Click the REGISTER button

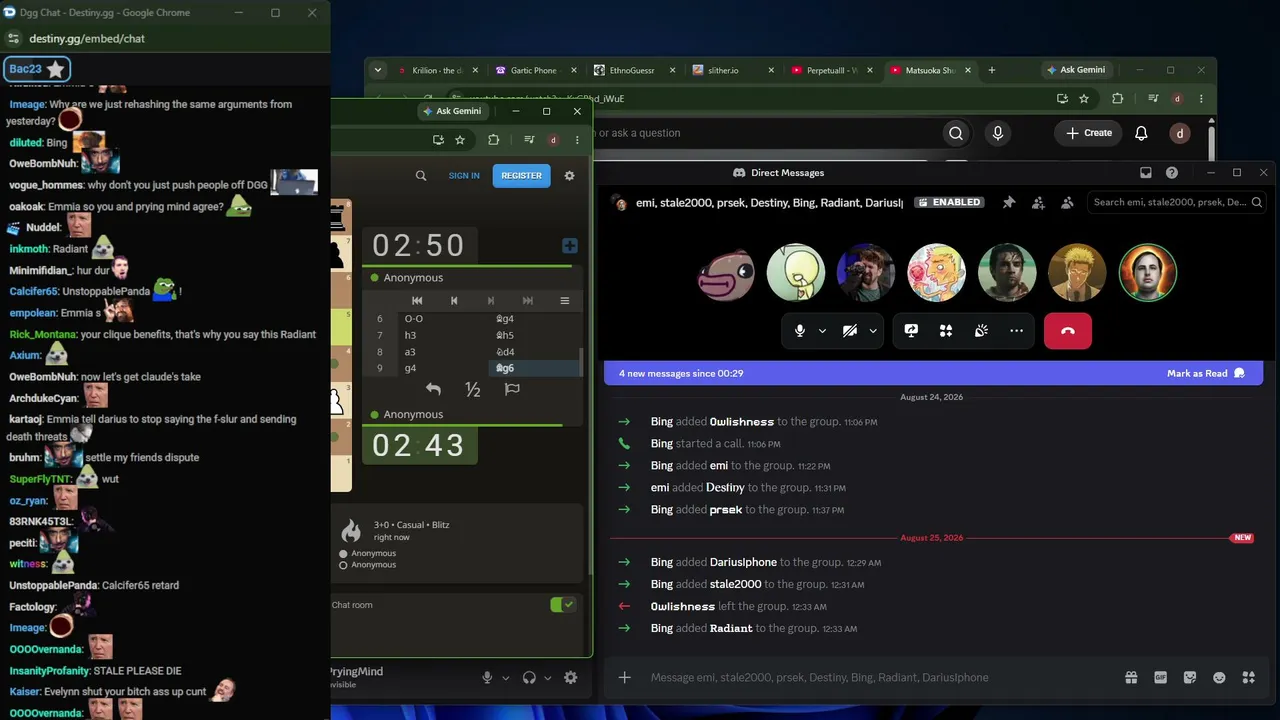pos(522,175)
